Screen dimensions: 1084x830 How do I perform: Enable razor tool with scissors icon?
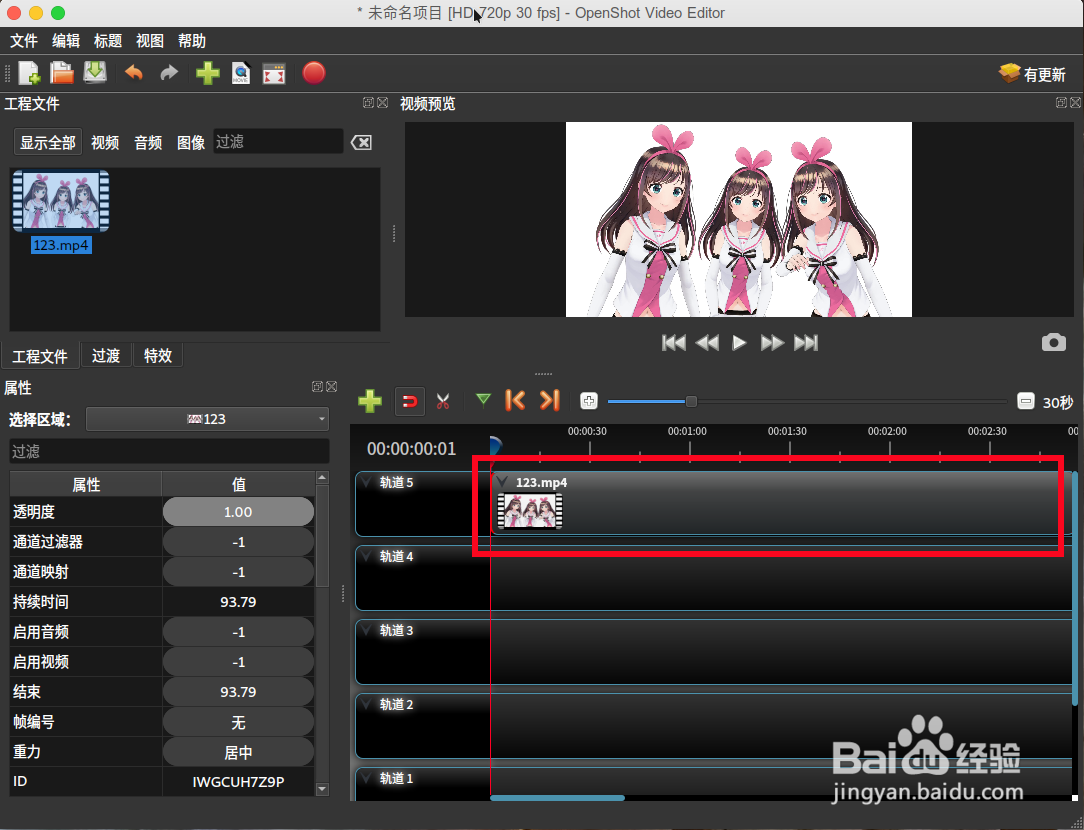(443, 401)
